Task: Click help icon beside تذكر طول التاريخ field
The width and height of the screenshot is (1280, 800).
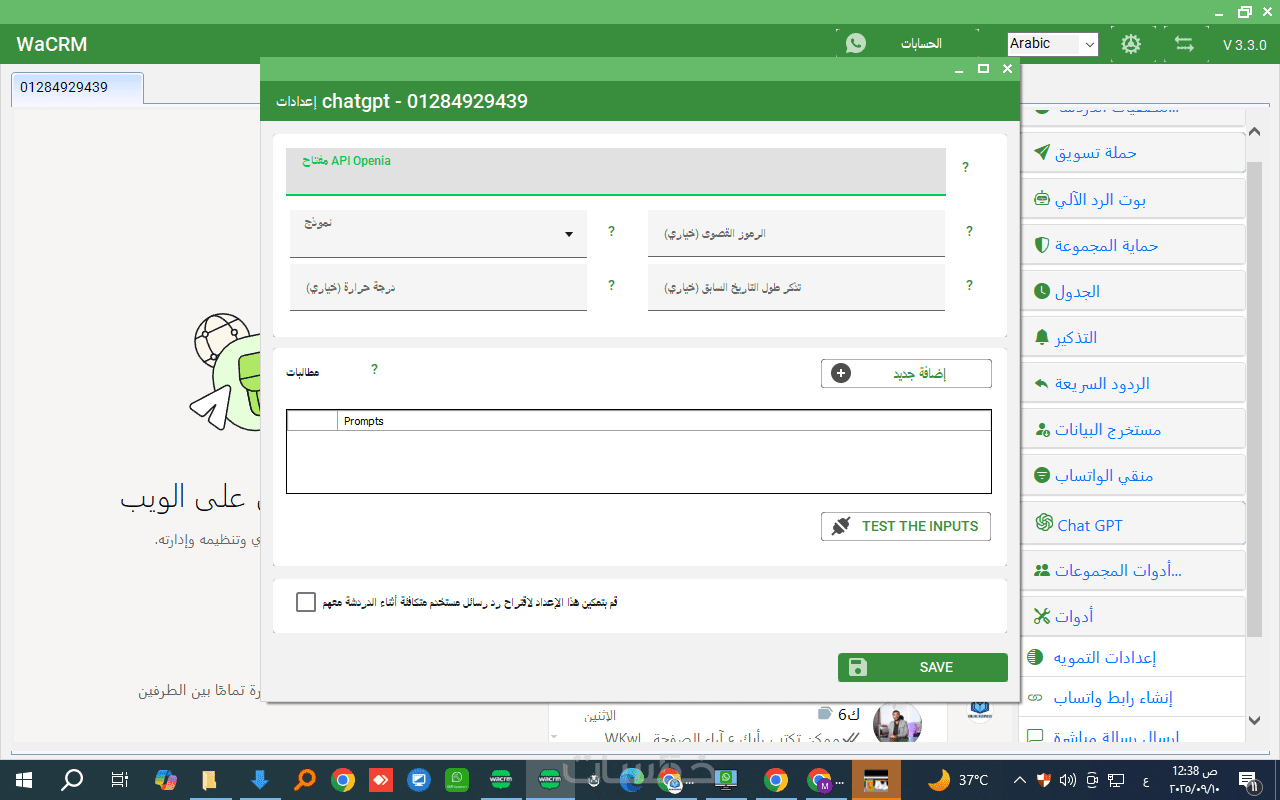Action: click(x=969, y=285)
